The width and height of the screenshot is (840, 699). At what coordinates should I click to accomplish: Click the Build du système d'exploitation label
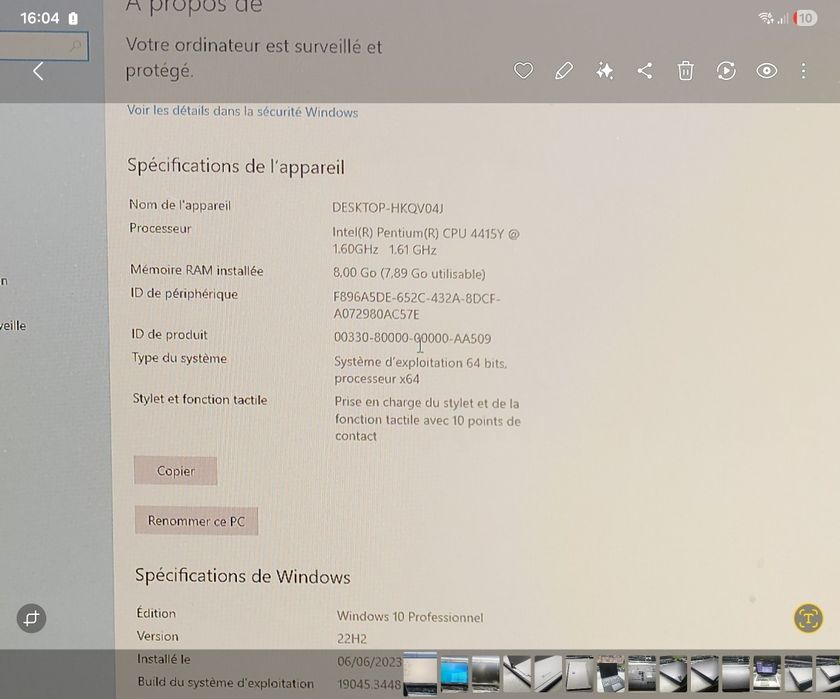coord(226,682)
